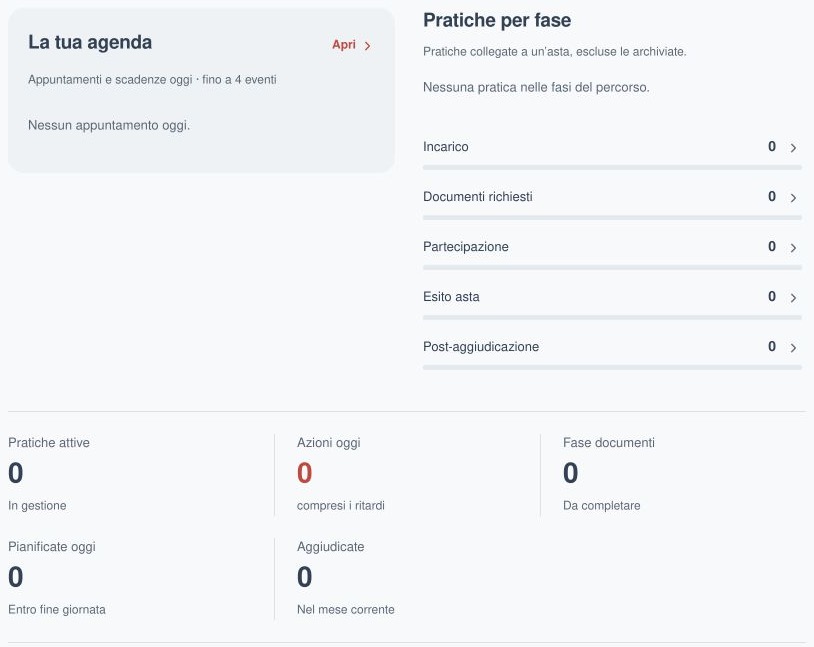Click the Incarico count value 0
The width and height of the screenshot is (814, 647).
click(x=772, y=146)
